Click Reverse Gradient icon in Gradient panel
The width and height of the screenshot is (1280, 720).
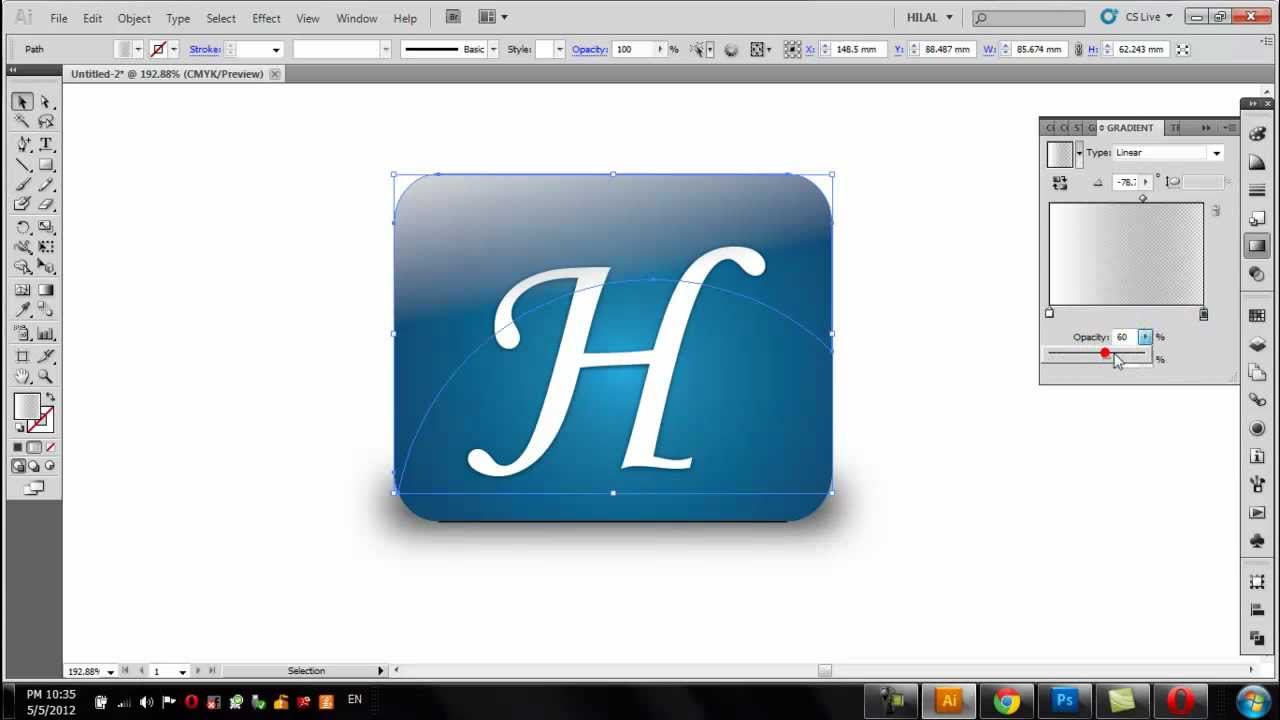pos(1060,183)
